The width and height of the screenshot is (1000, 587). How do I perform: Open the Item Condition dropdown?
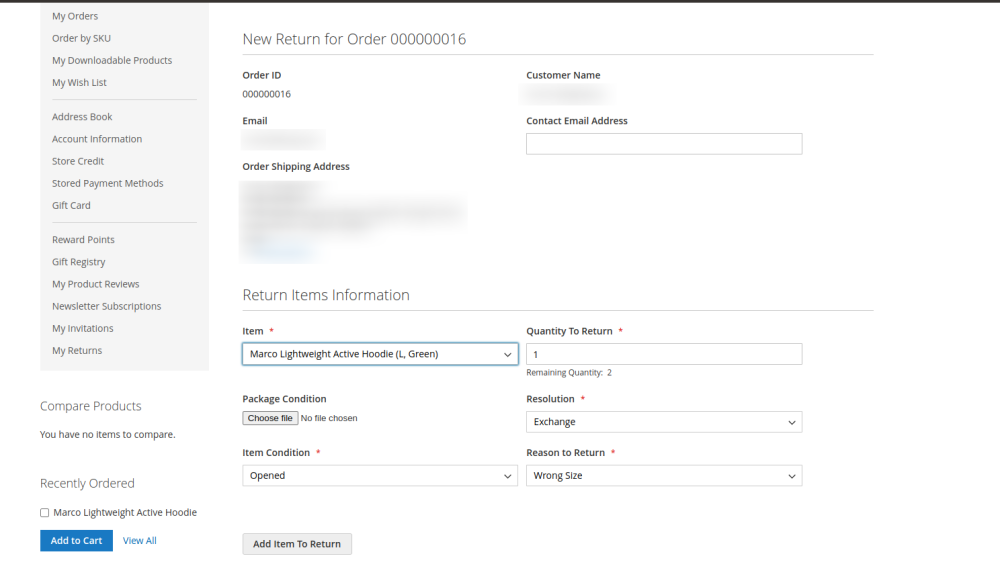380,476
